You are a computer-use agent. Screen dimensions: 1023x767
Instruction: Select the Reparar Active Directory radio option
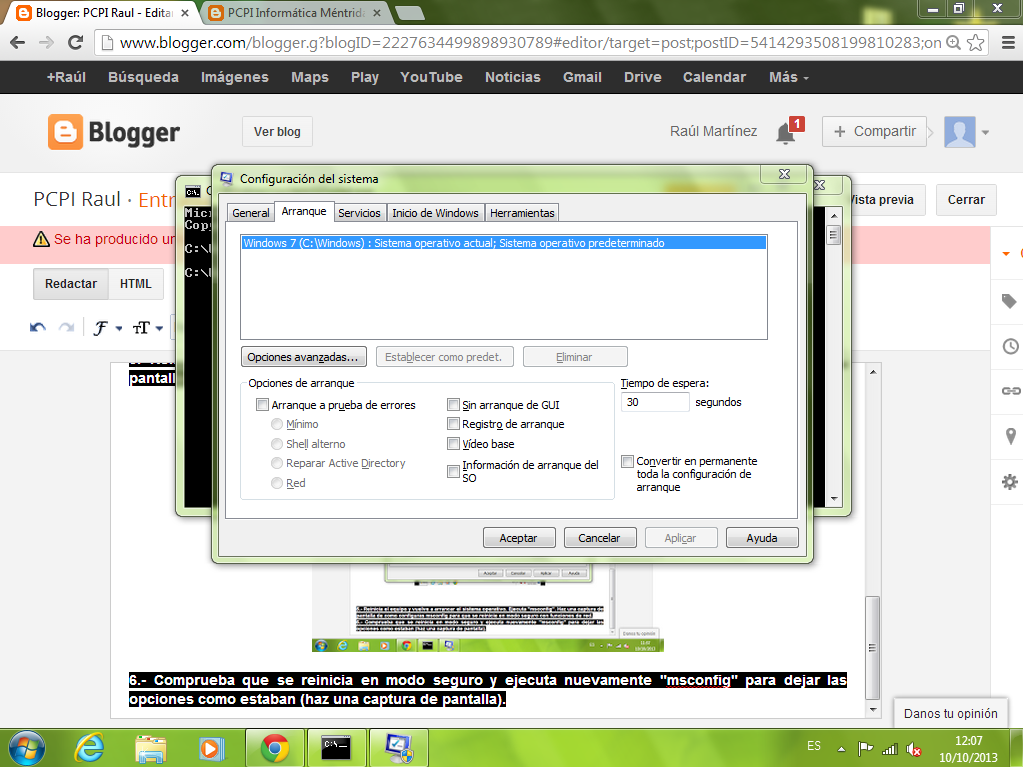pos(277,463)
